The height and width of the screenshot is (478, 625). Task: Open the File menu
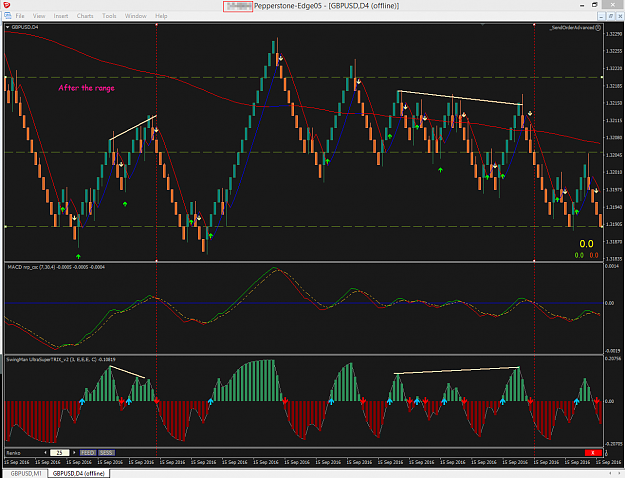(20, 16)
